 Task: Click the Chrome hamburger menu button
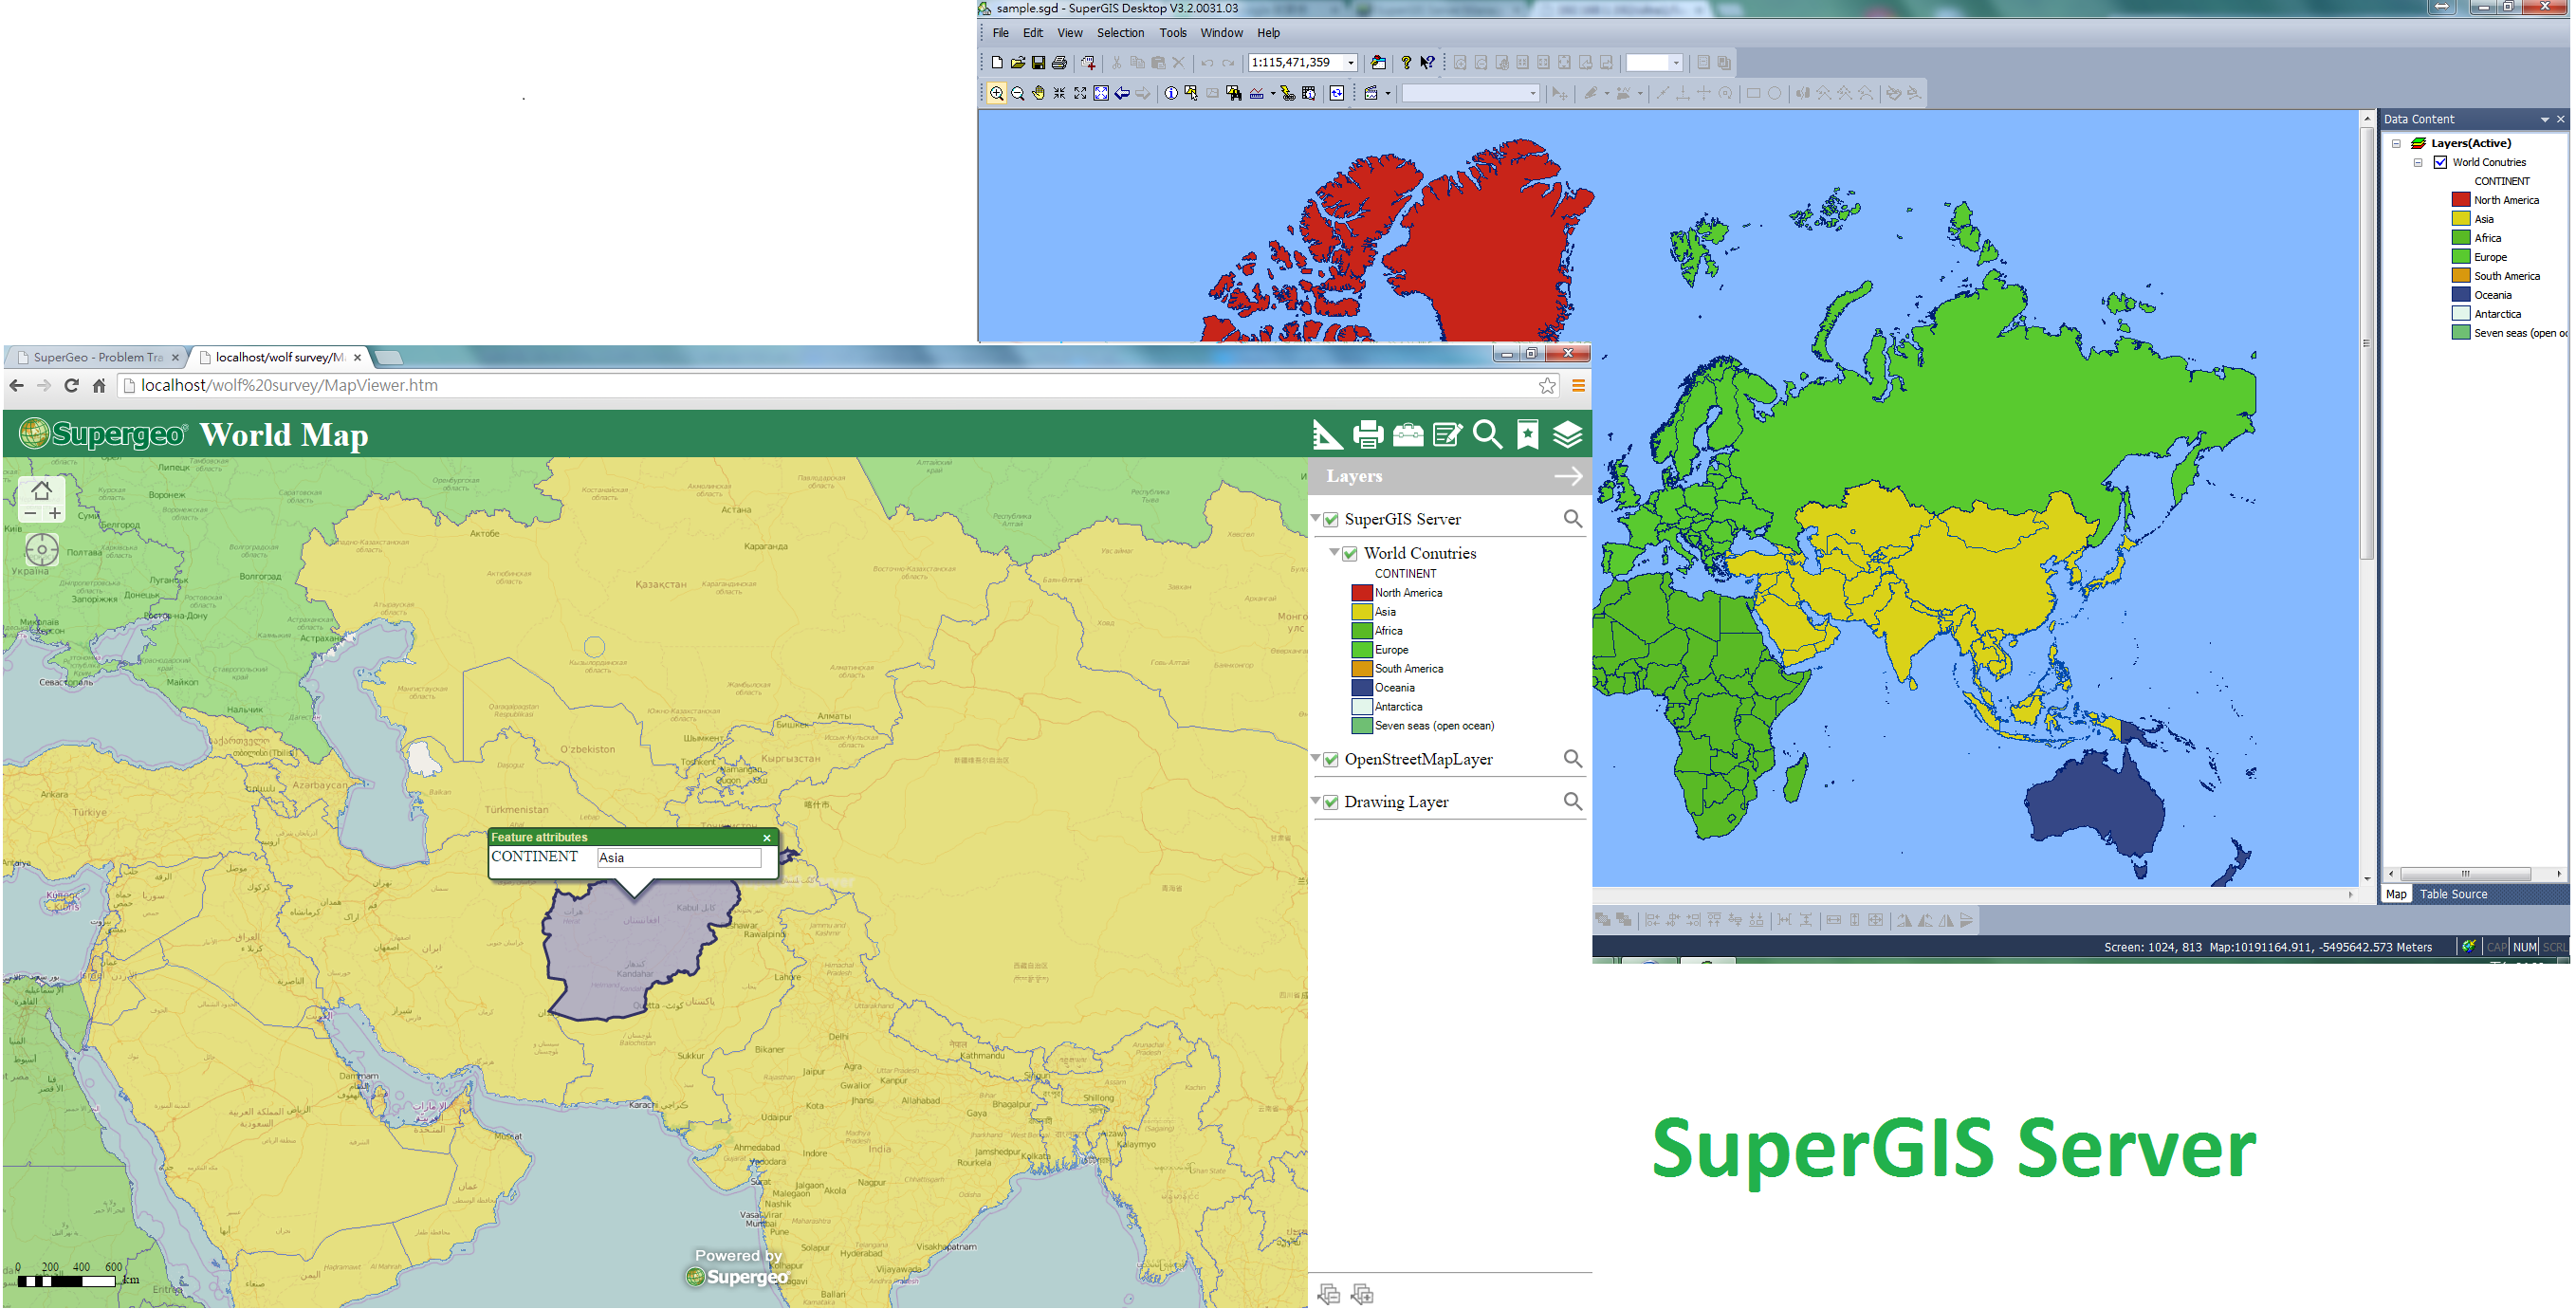click(1578, 385)
